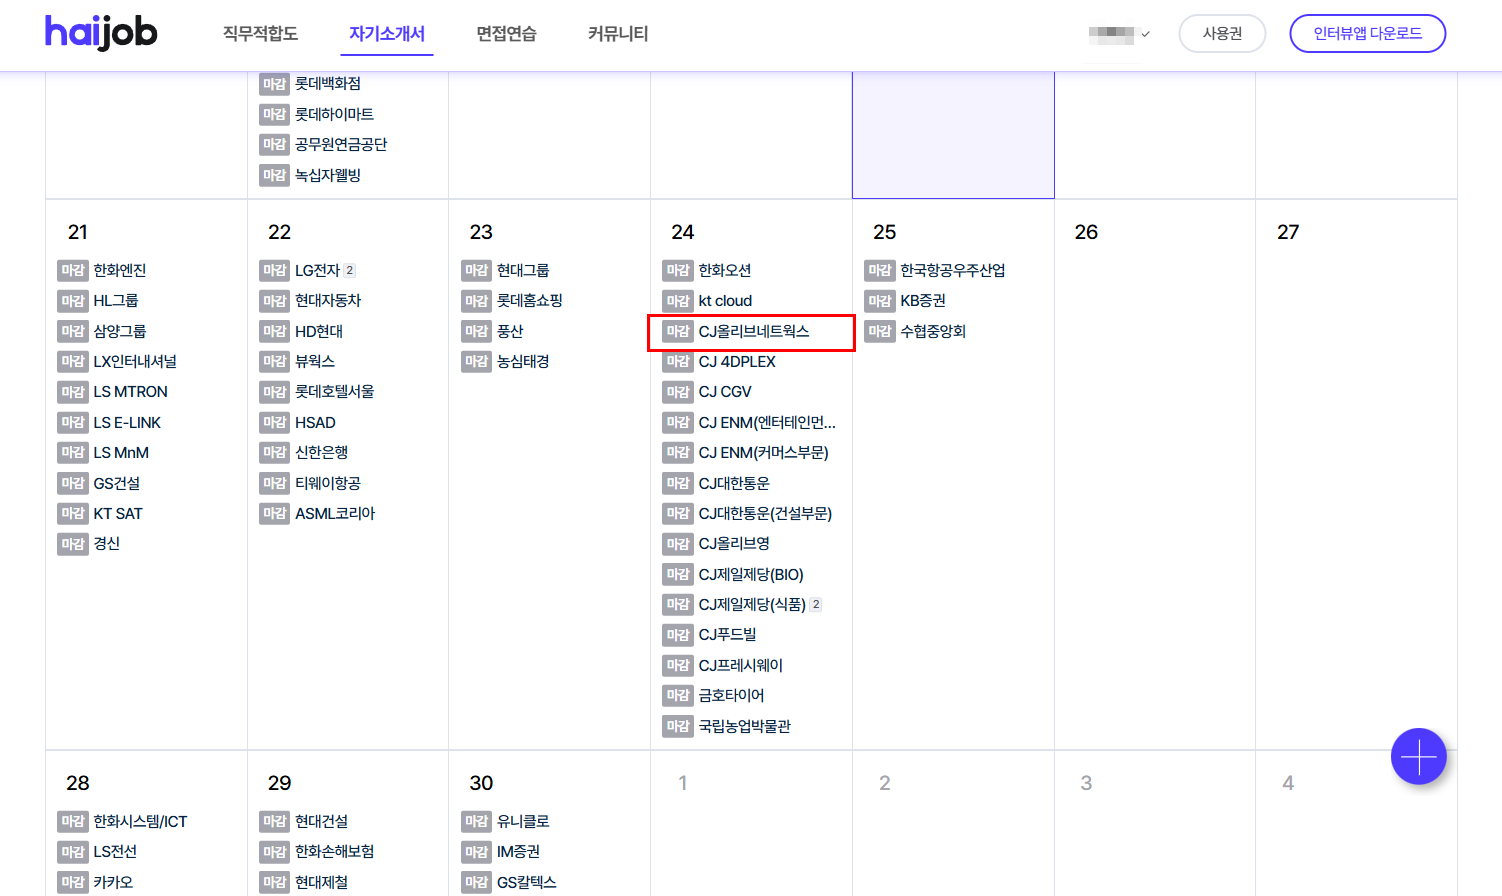Open the kt cloud posting
Image resolution: width=1502 pixels, height=896 pixels.
tap(725, 301)
